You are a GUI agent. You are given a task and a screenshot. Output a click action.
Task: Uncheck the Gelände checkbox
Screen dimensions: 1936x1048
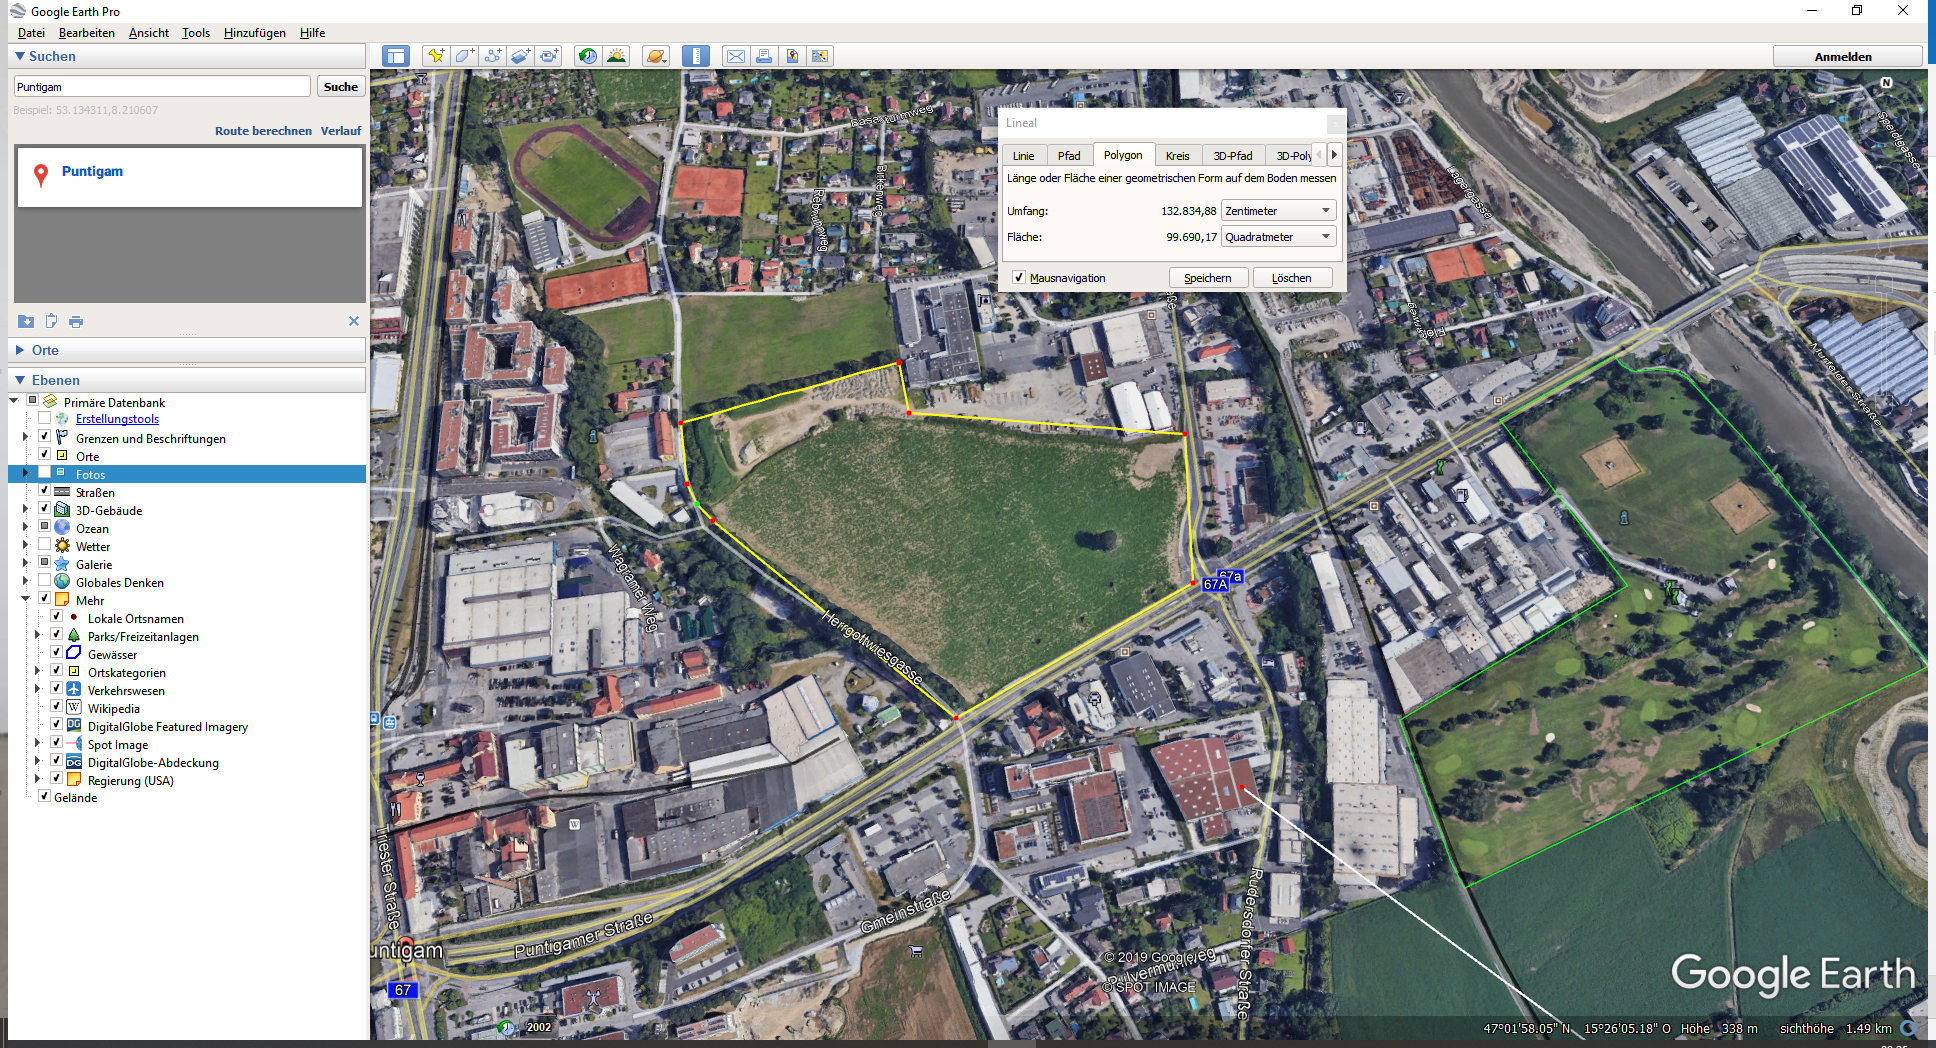(44, 796)
